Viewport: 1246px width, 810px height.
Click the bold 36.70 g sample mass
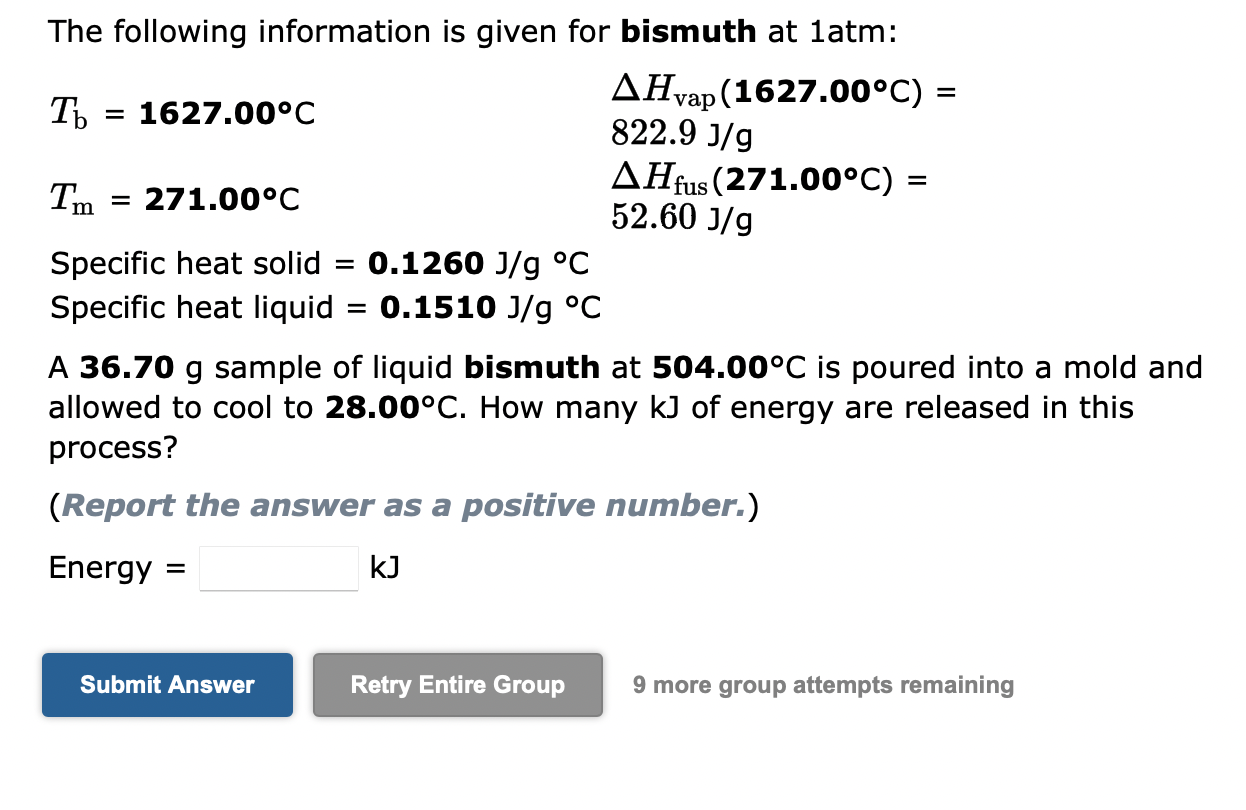[130, 367]
